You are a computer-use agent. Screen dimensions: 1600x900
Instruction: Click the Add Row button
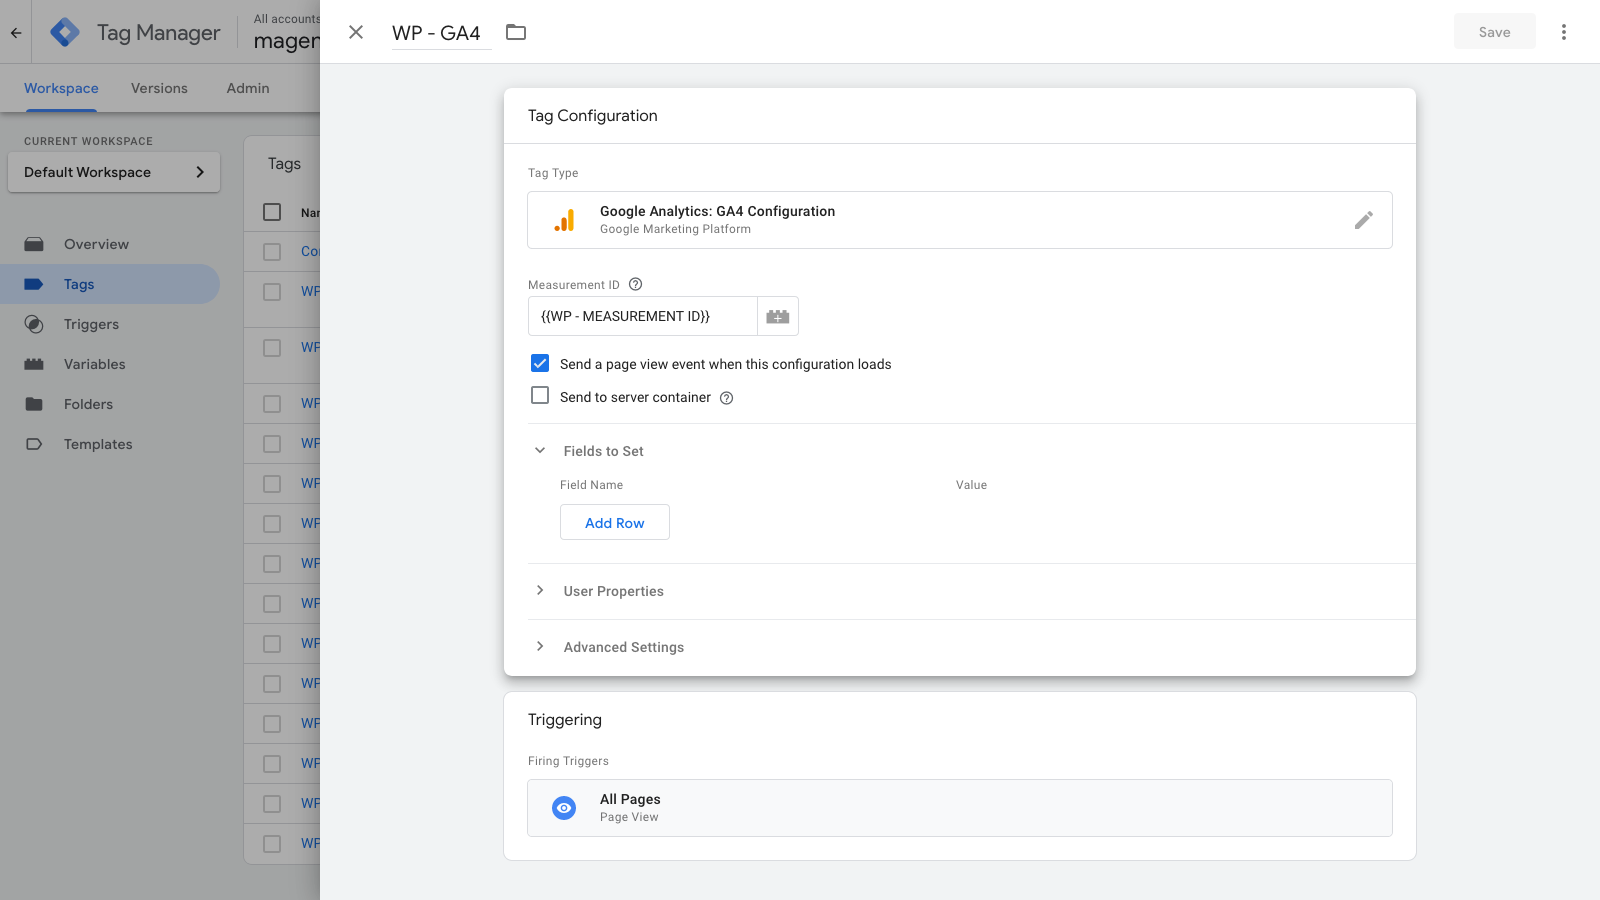tap(615, 522)
